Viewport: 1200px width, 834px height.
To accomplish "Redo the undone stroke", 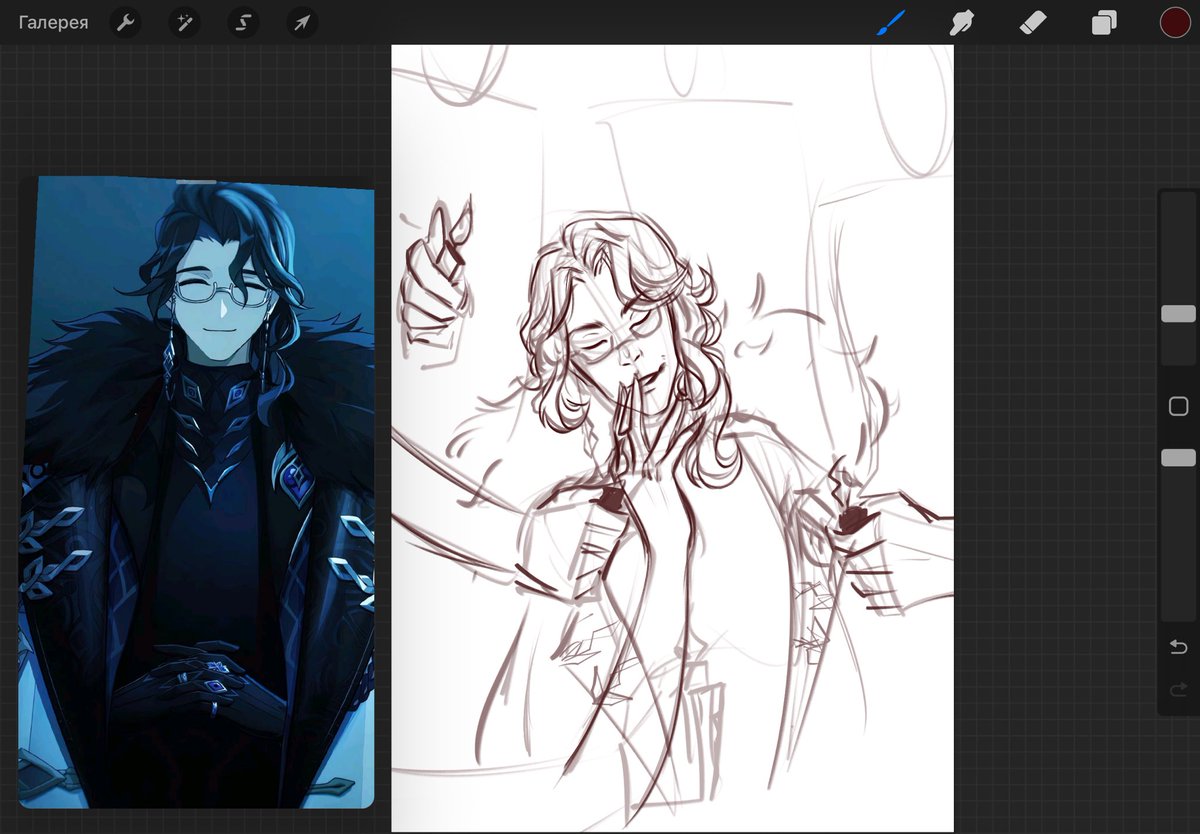I will tap(1178, 688).
